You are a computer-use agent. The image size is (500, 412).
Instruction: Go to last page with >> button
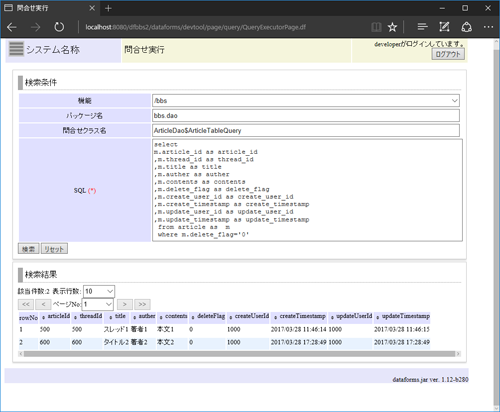pyautogui.click(x=142, y=304)
